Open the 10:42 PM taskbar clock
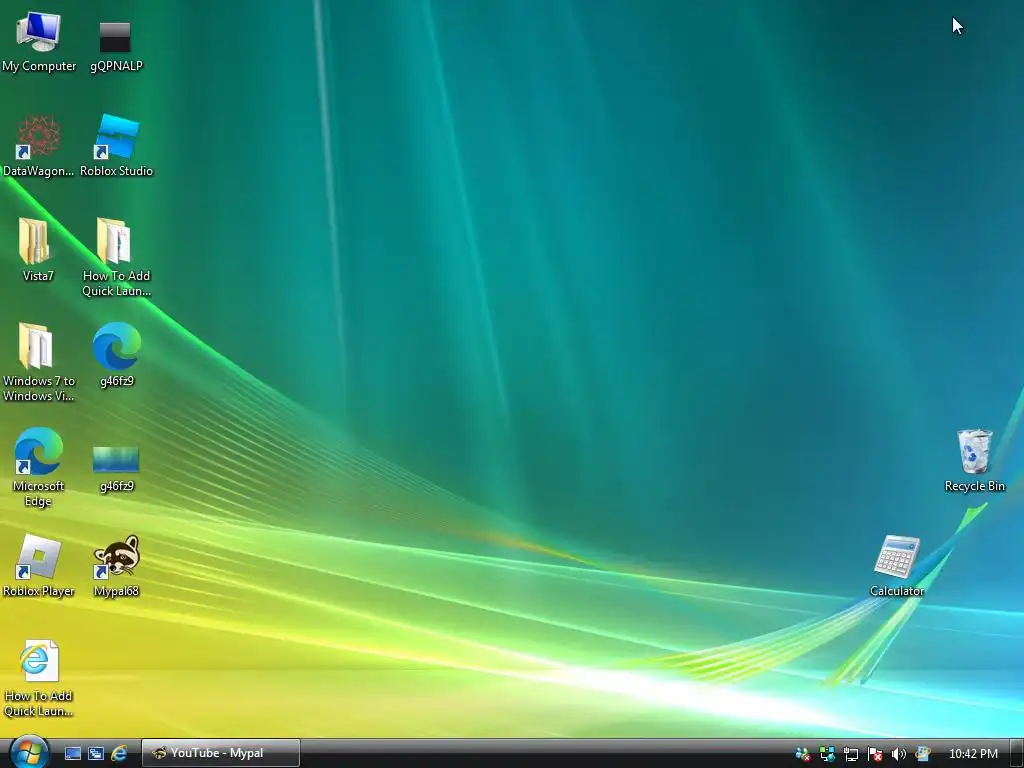Viewport: 1024px width, 768px height. tap(973, 754)
